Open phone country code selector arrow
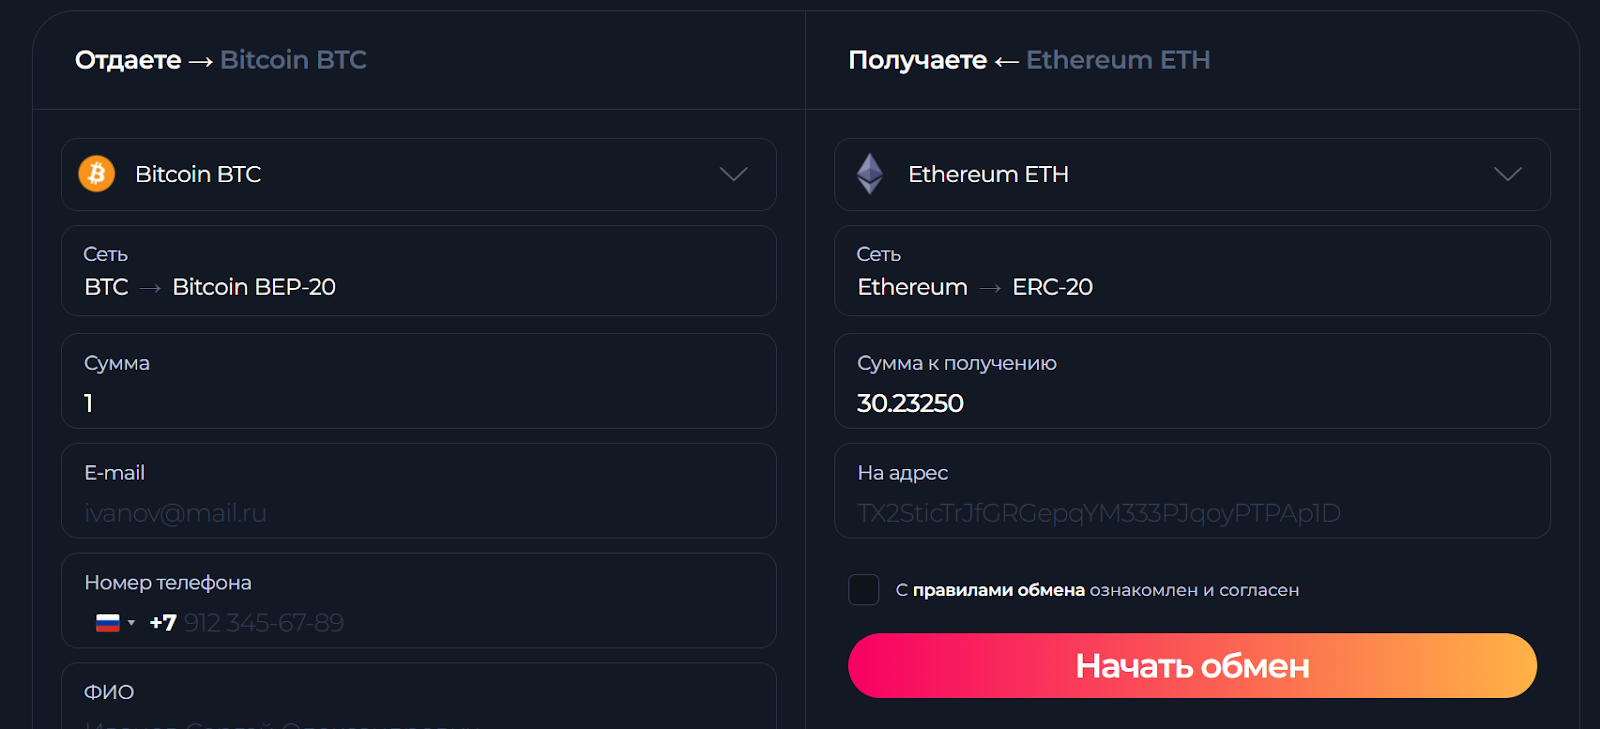Screen dimensions: 1600x729 [131, 623]
